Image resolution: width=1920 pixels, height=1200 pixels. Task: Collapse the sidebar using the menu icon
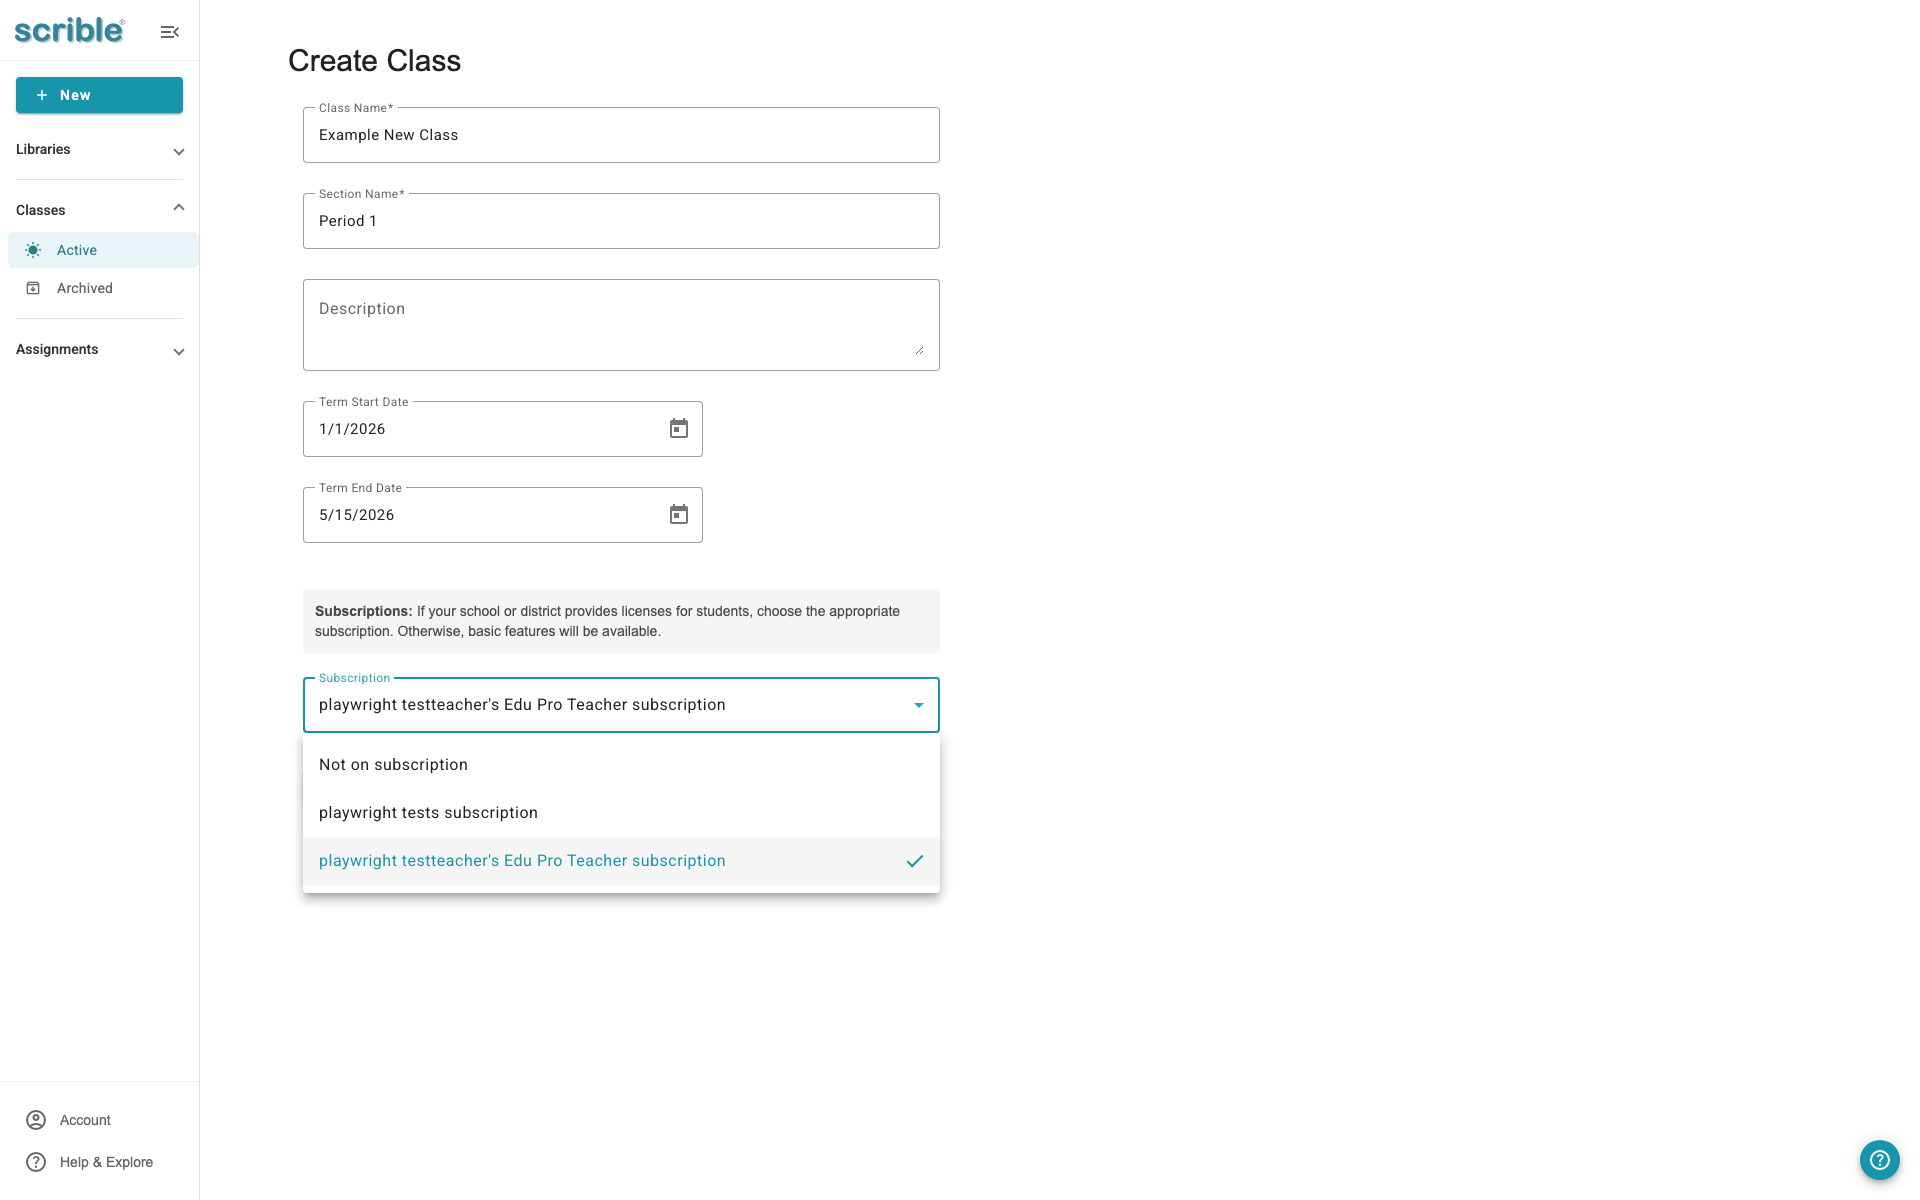169,31
